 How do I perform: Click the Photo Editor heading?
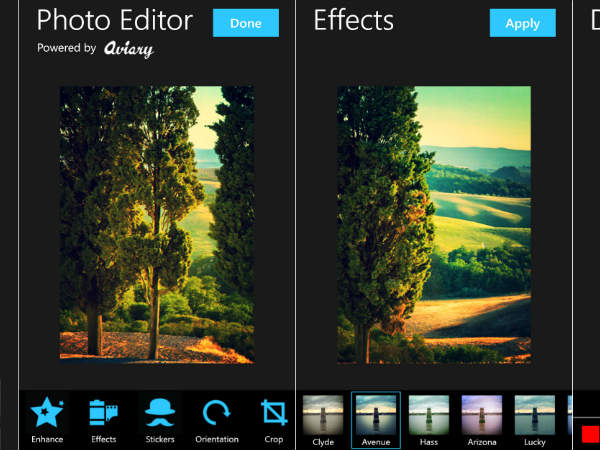(x=115, y=20)
